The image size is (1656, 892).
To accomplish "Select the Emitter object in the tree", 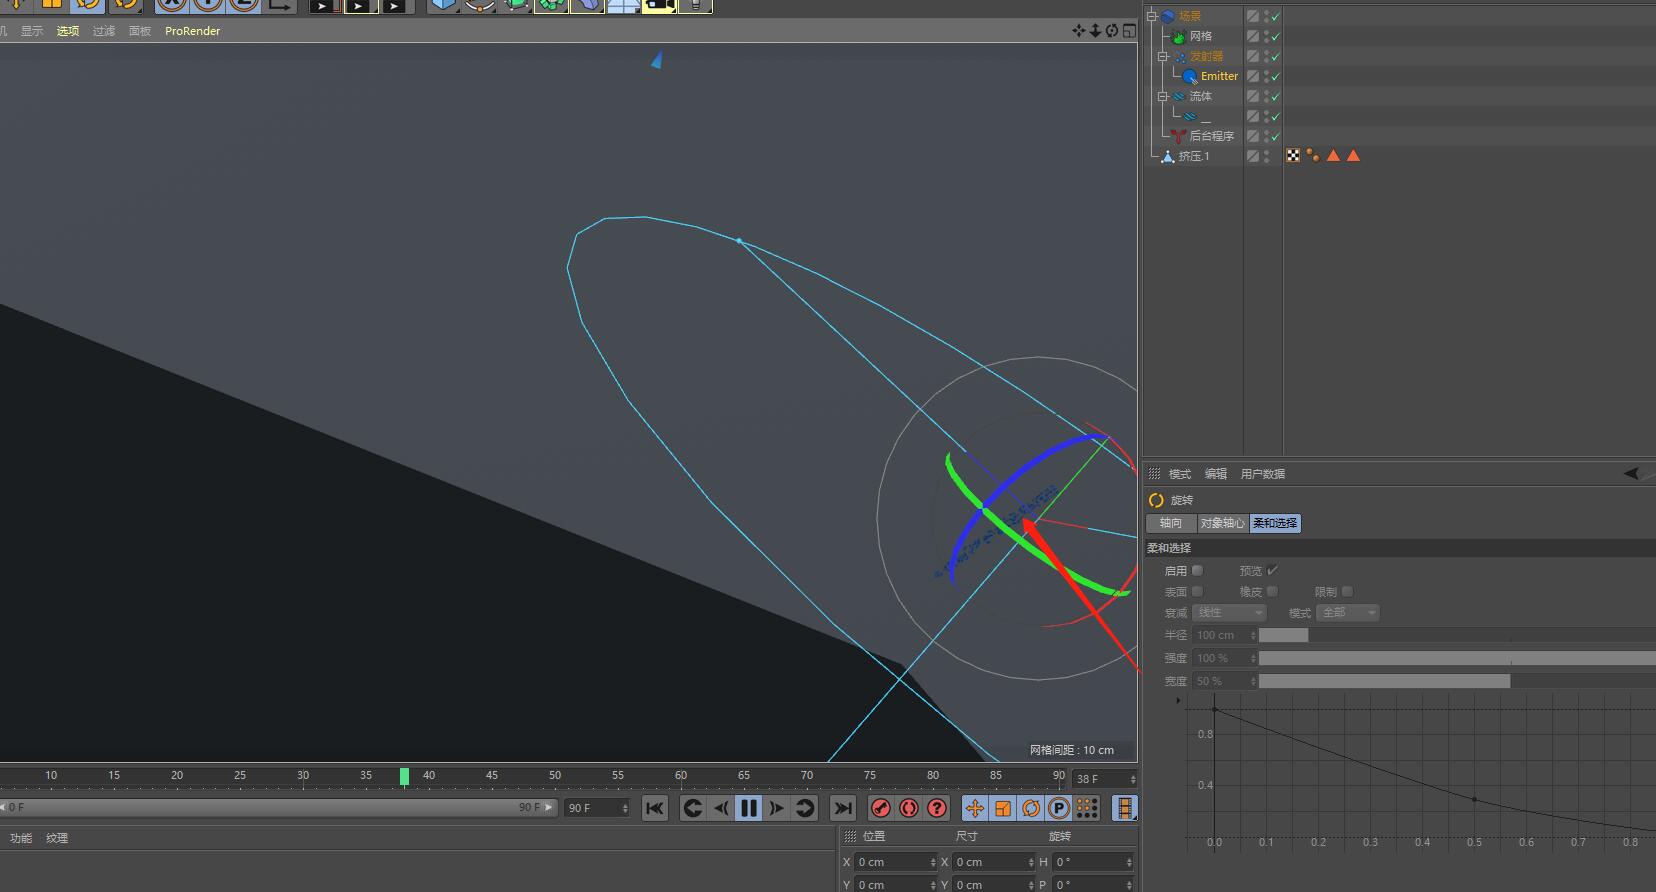I will coord(1219,76).
